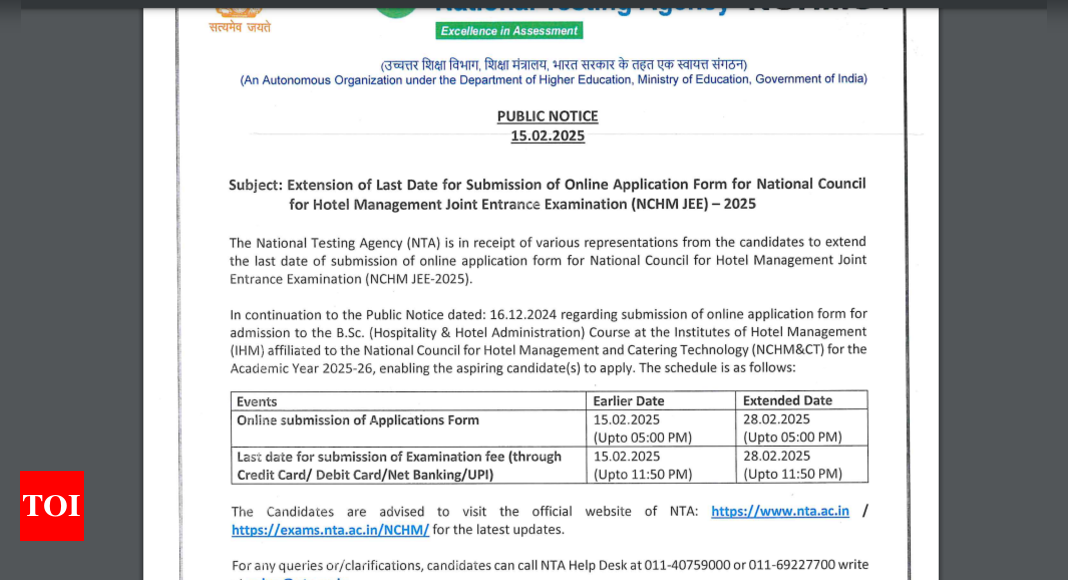Select the Events table header
1068x580 pixels.
(257, 401)
